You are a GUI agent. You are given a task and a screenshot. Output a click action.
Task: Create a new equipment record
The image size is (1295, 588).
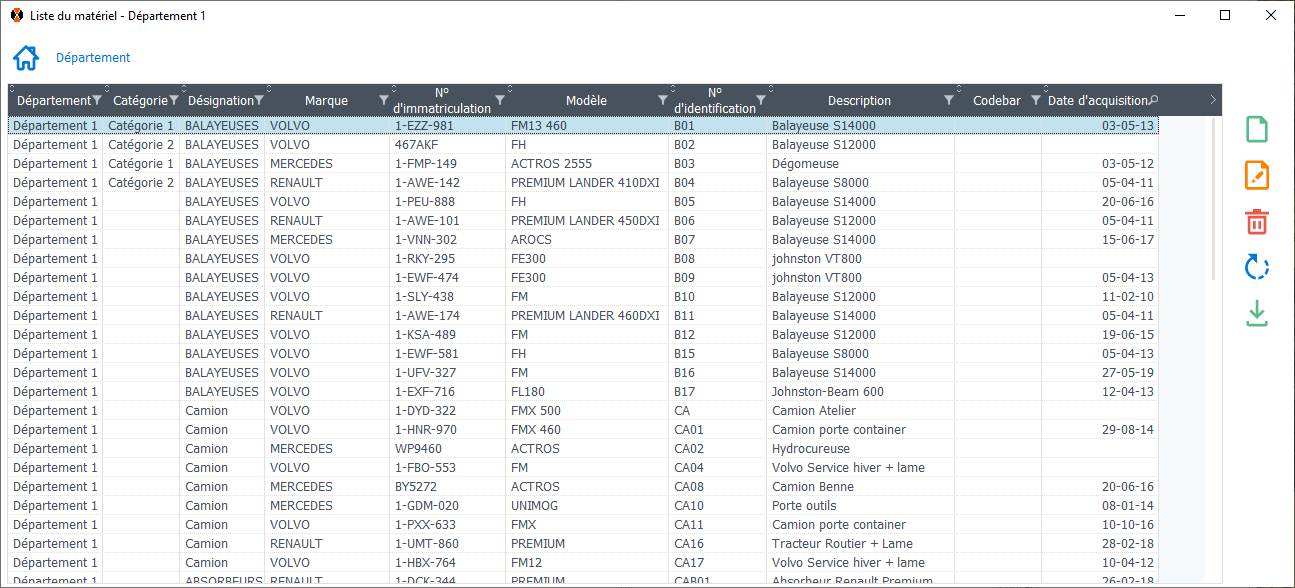(x=1257, y=130)
